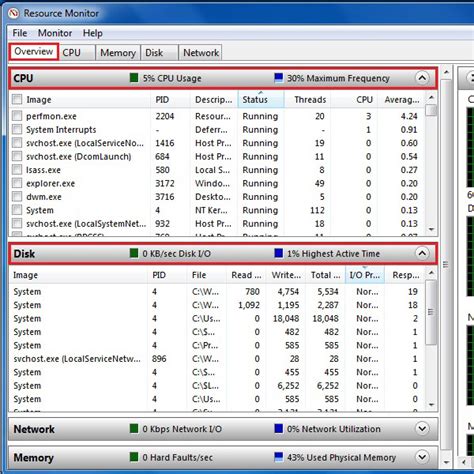
Task: Click the green Disk I/O indicator square
Action: tap(134, 253)
